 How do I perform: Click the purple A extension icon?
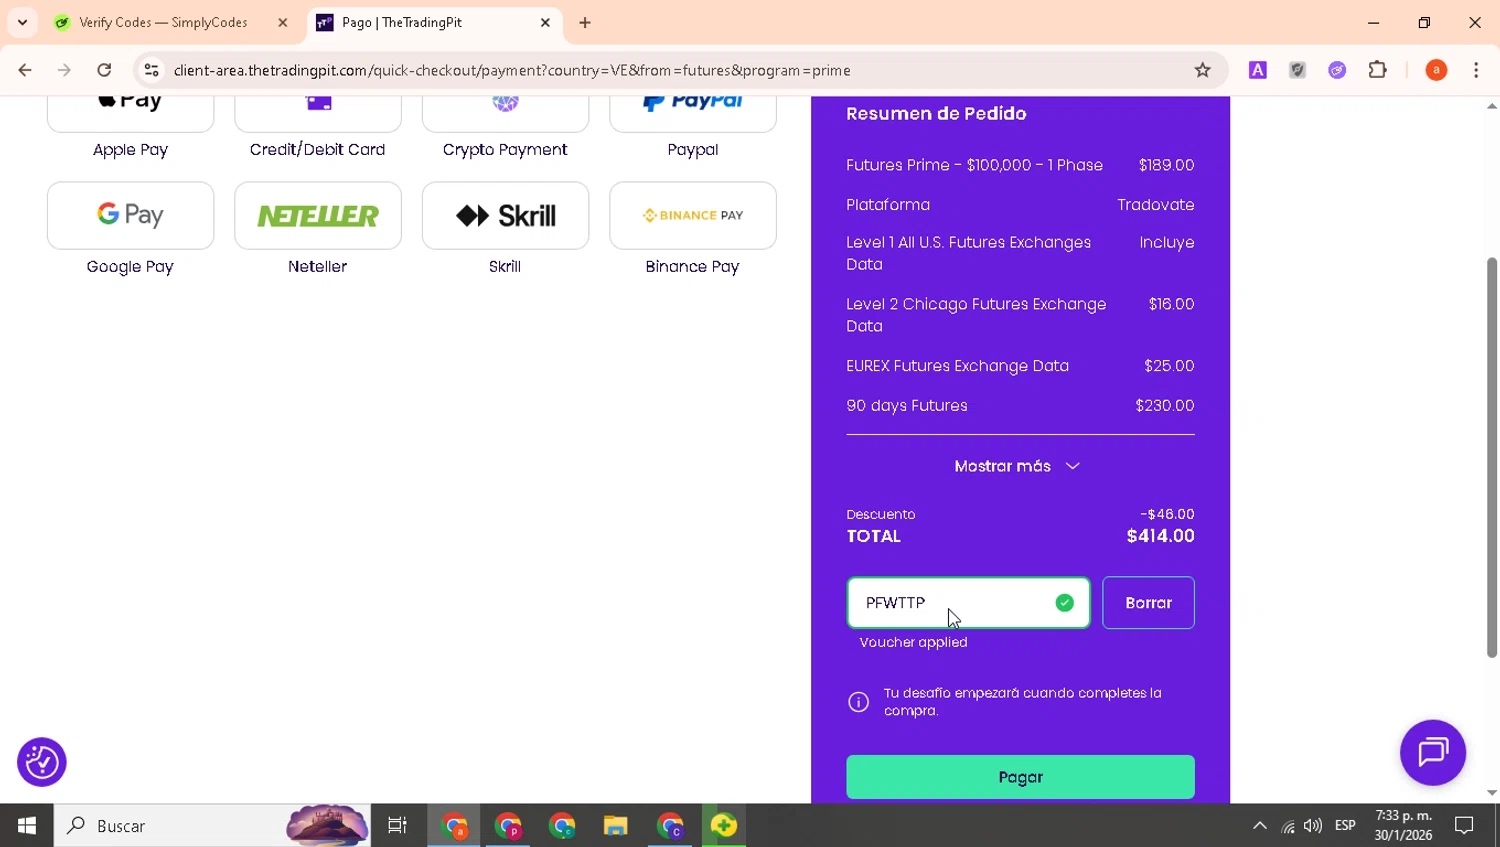(1258, 70)
